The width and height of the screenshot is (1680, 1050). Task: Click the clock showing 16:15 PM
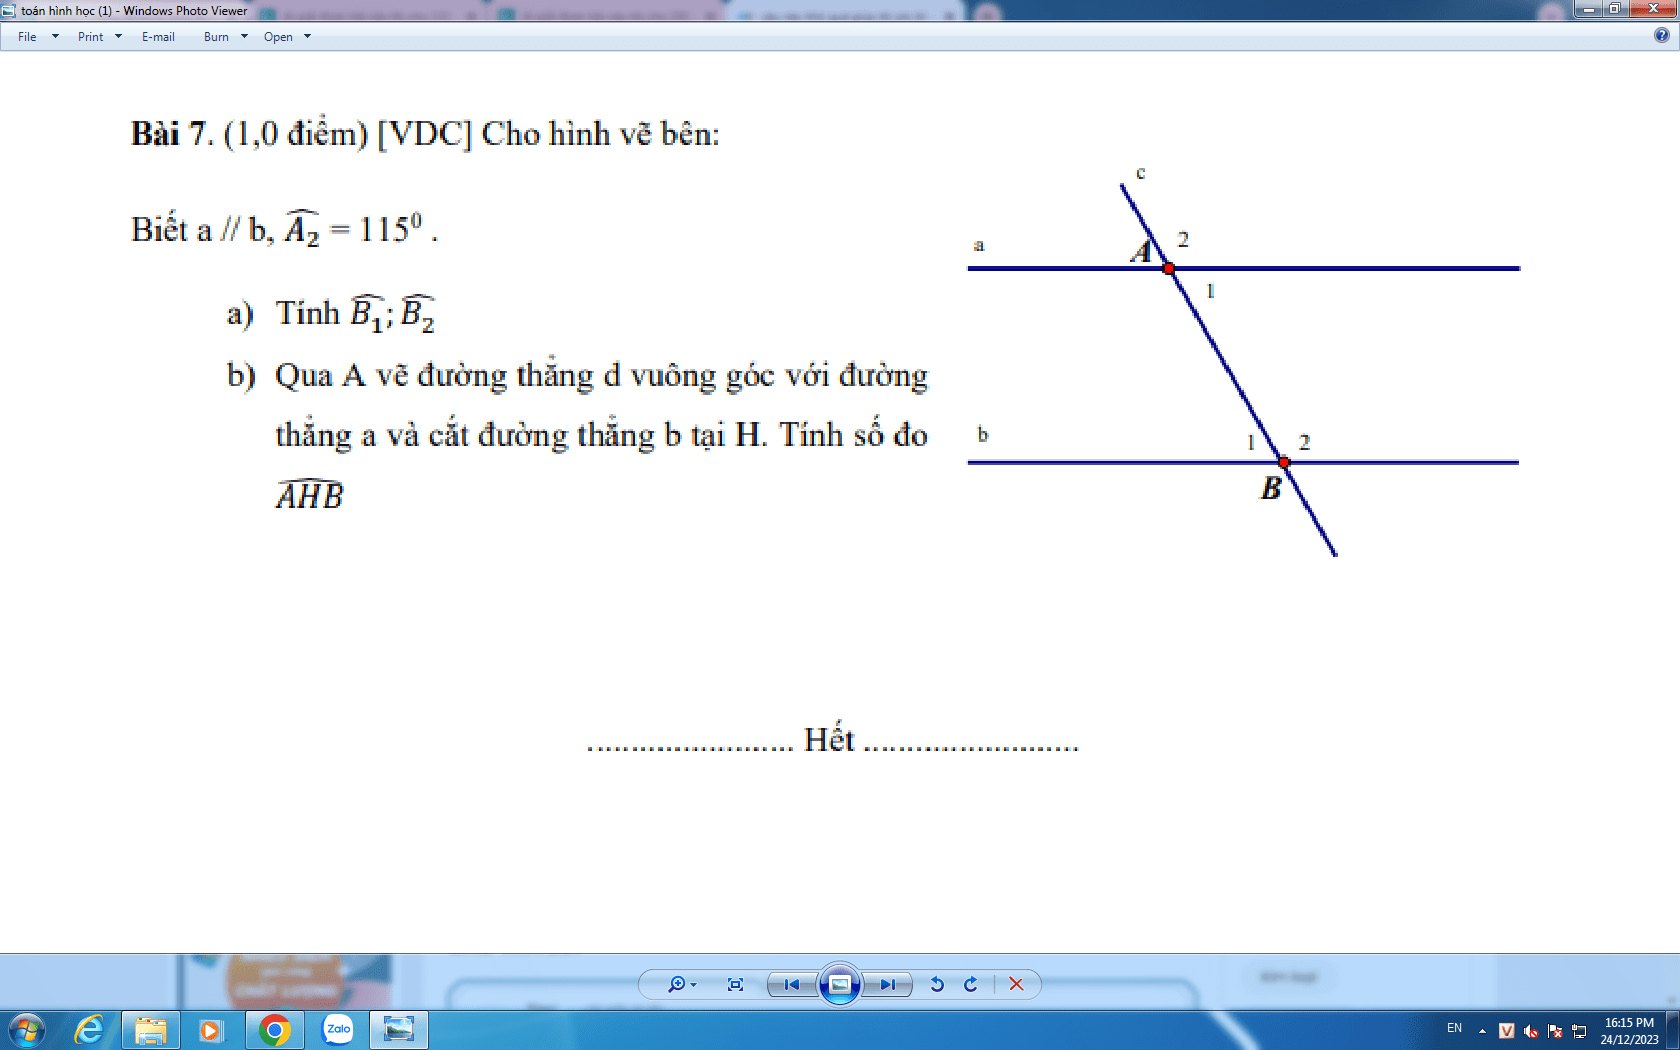[1629, 1030]
